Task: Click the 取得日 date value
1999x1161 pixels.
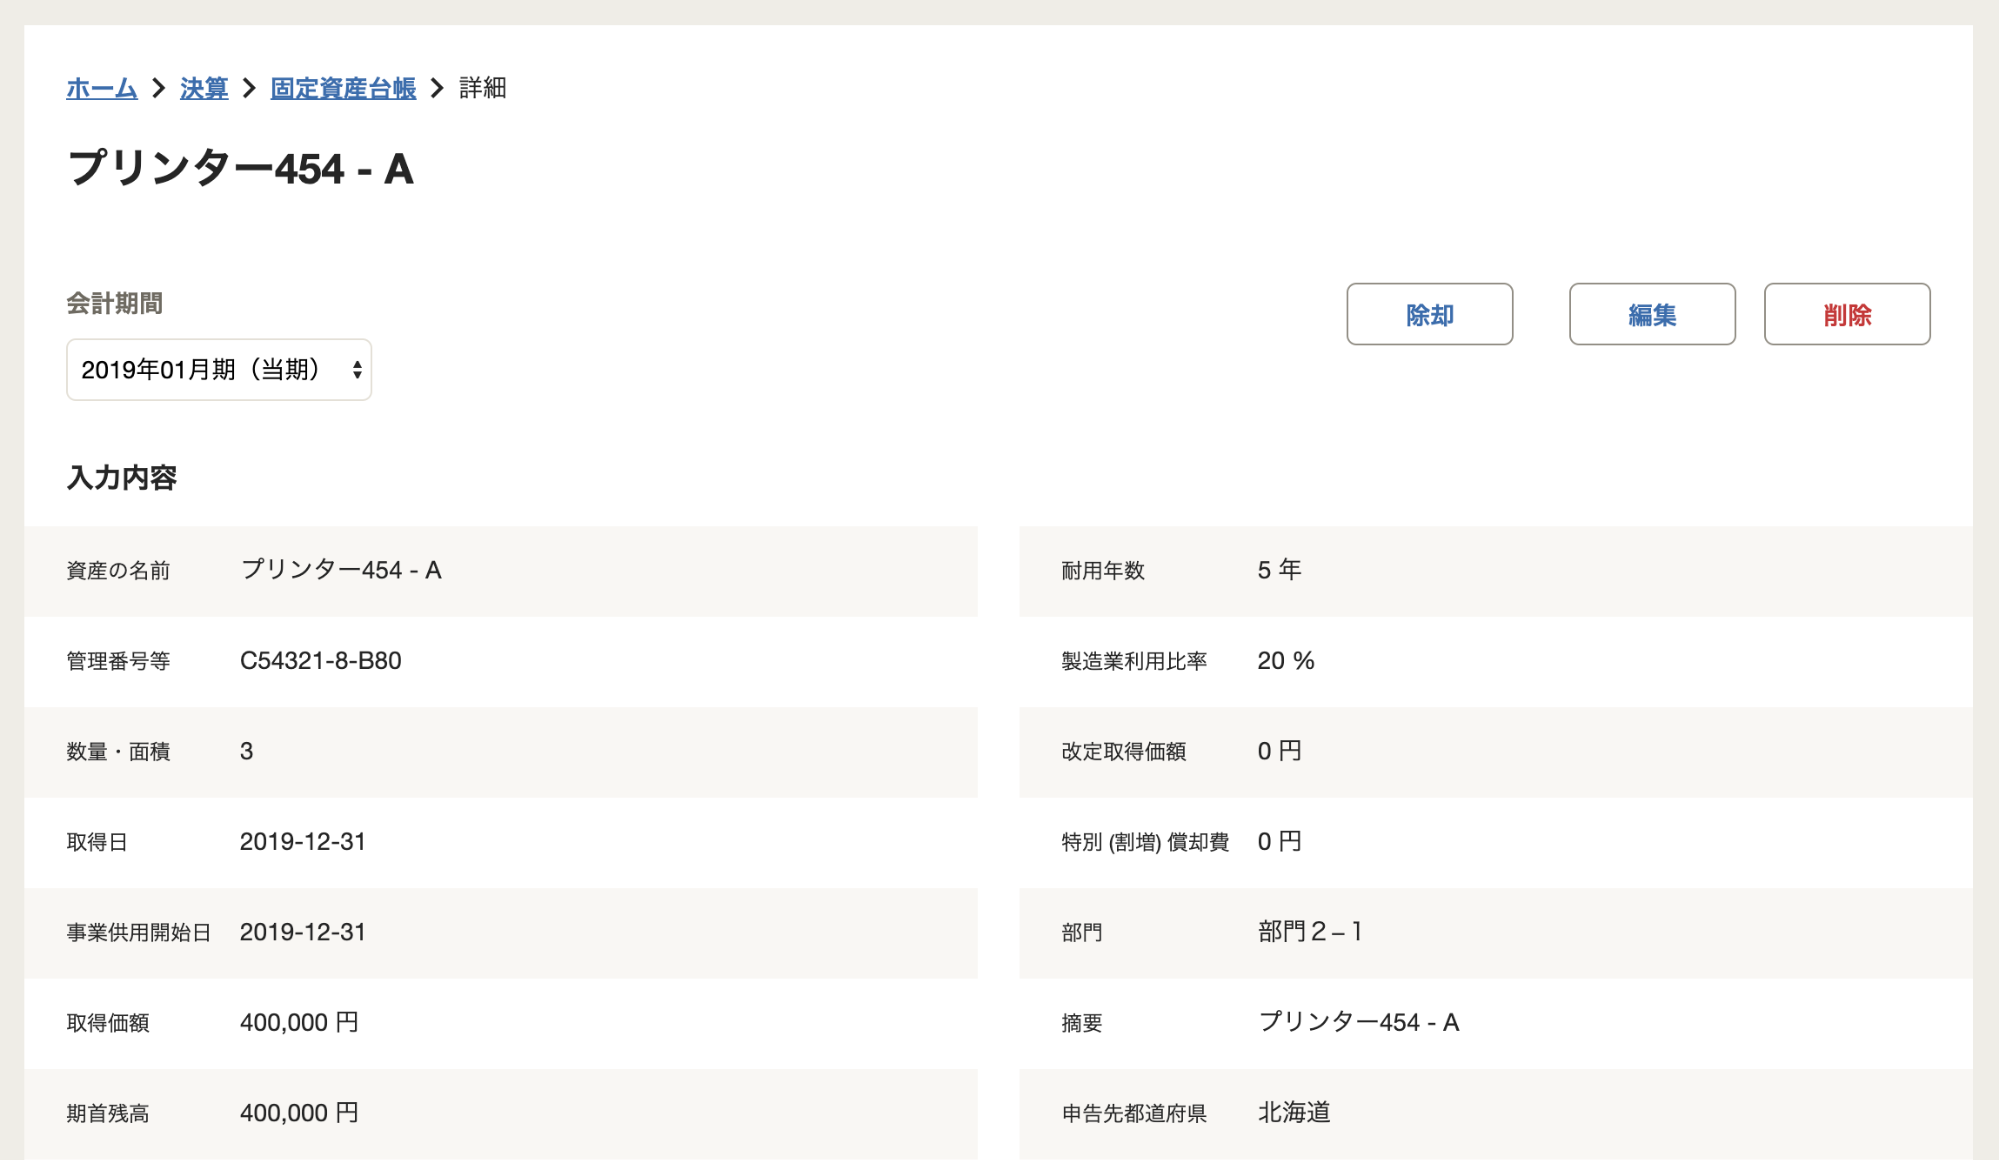Action: (x=302, y=842)
